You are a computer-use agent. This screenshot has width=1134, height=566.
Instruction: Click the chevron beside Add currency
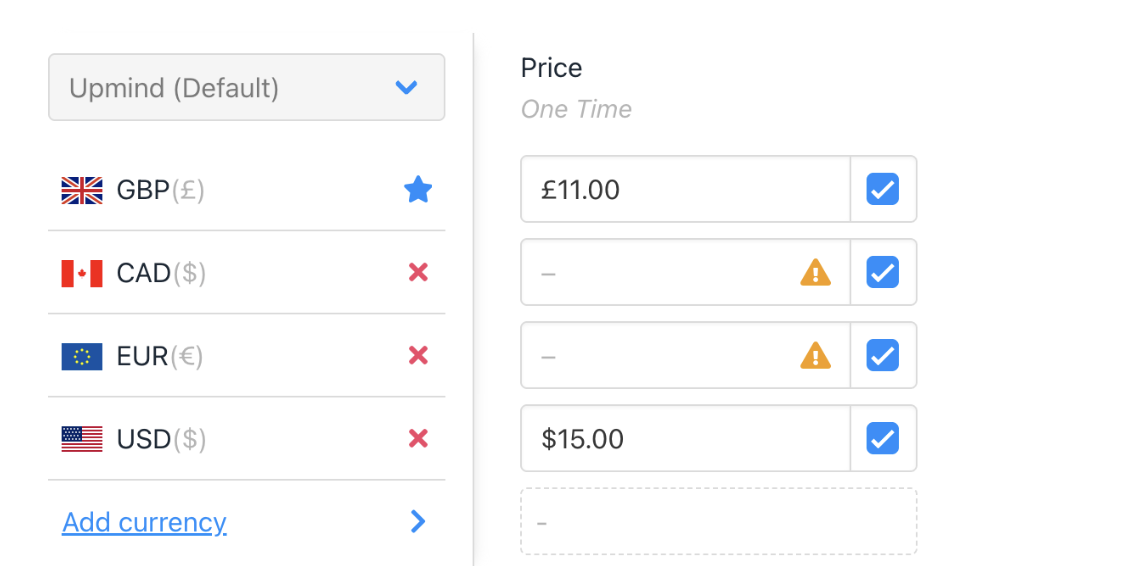pos(418,521)
